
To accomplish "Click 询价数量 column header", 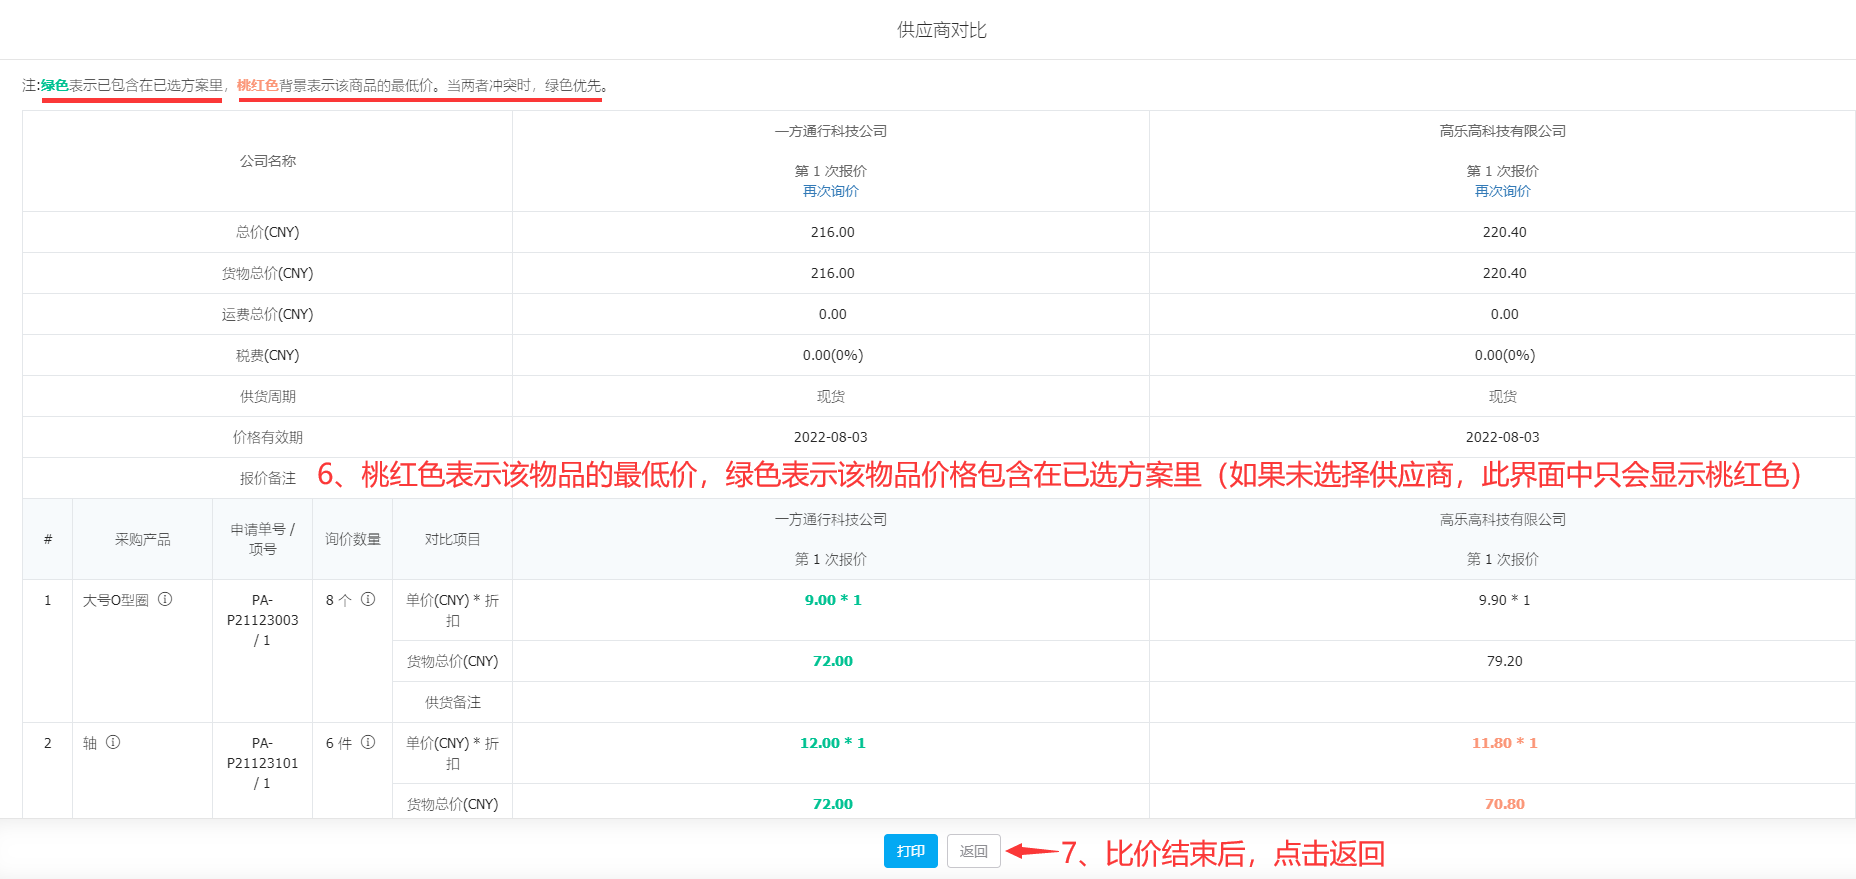I will click(352, 539).
